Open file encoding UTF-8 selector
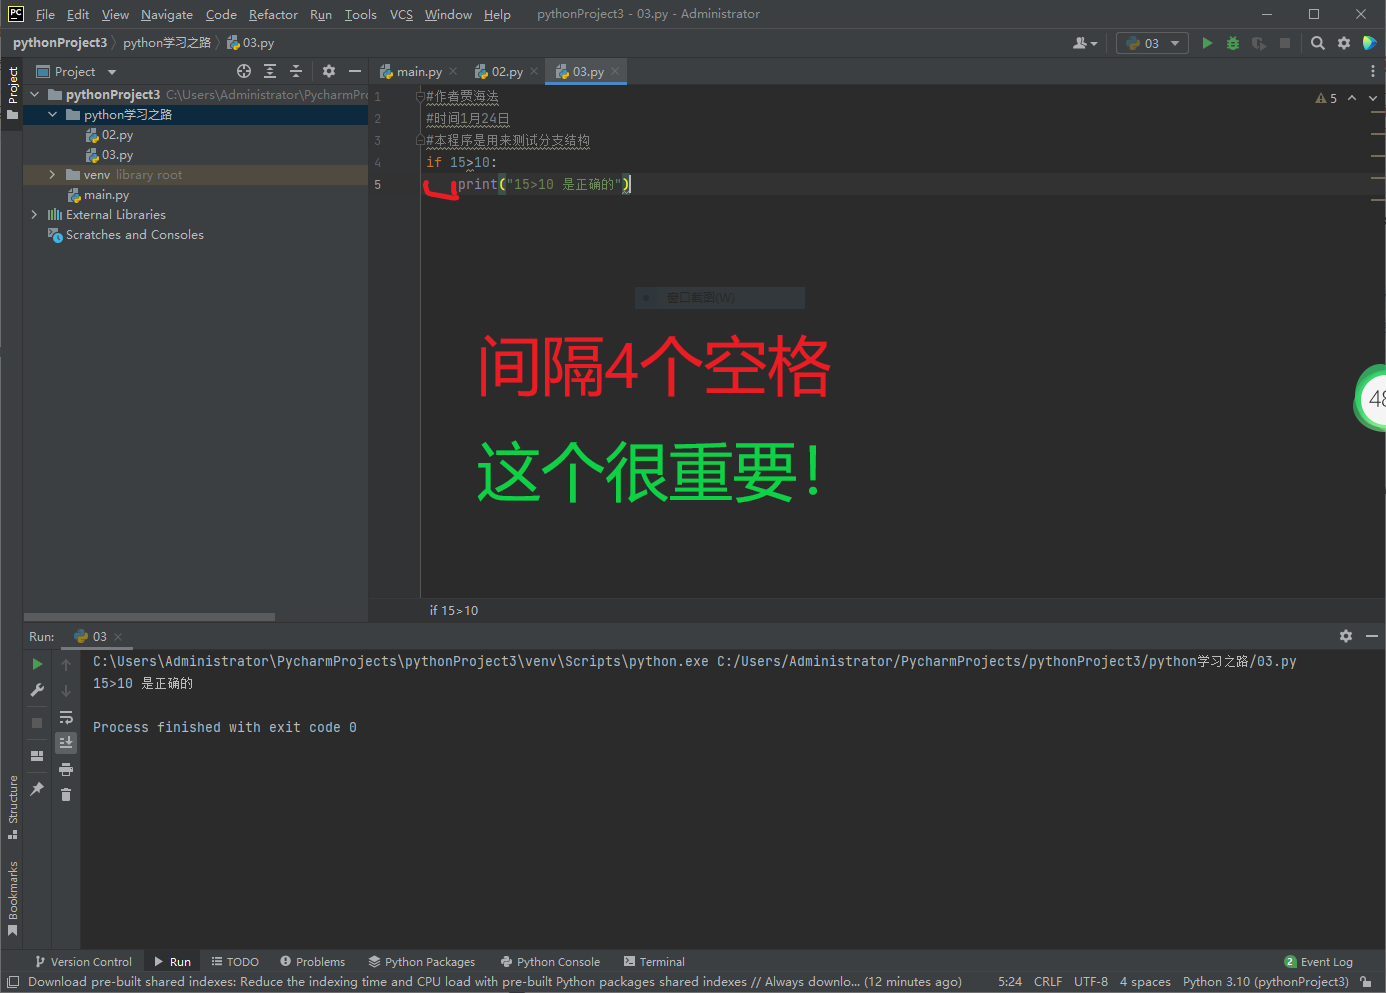Image resolution: width=1386 pixels, height=993 pixels. (x=1091, y=982)
